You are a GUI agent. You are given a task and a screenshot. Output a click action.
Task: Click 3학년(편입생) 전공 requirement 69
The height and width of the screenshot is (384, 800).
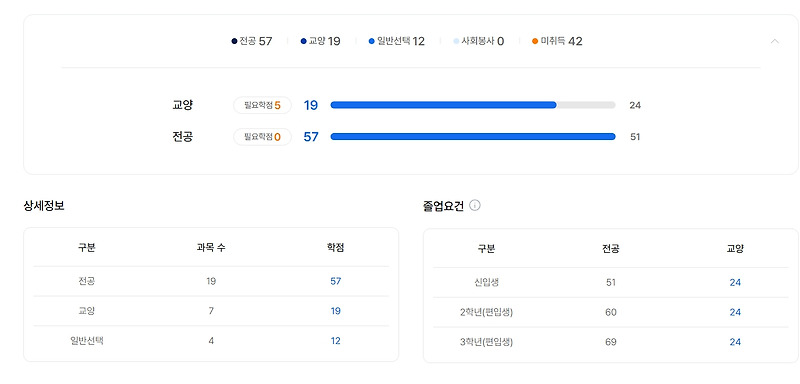[611, 342]
